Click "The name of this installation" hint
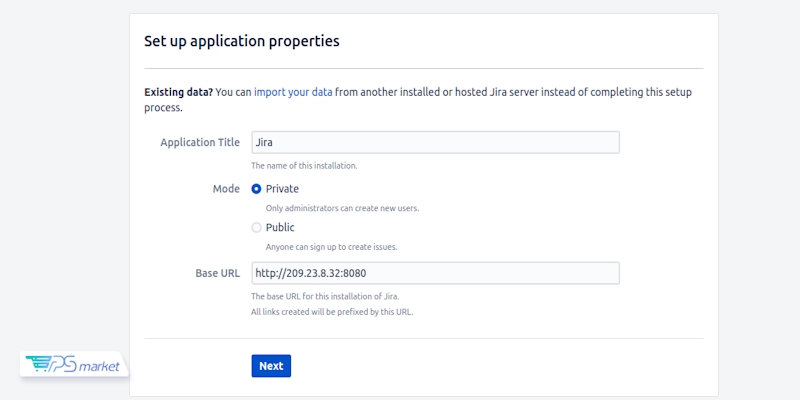This screenshot has width=800, height=400. click(x=304, y=165)
